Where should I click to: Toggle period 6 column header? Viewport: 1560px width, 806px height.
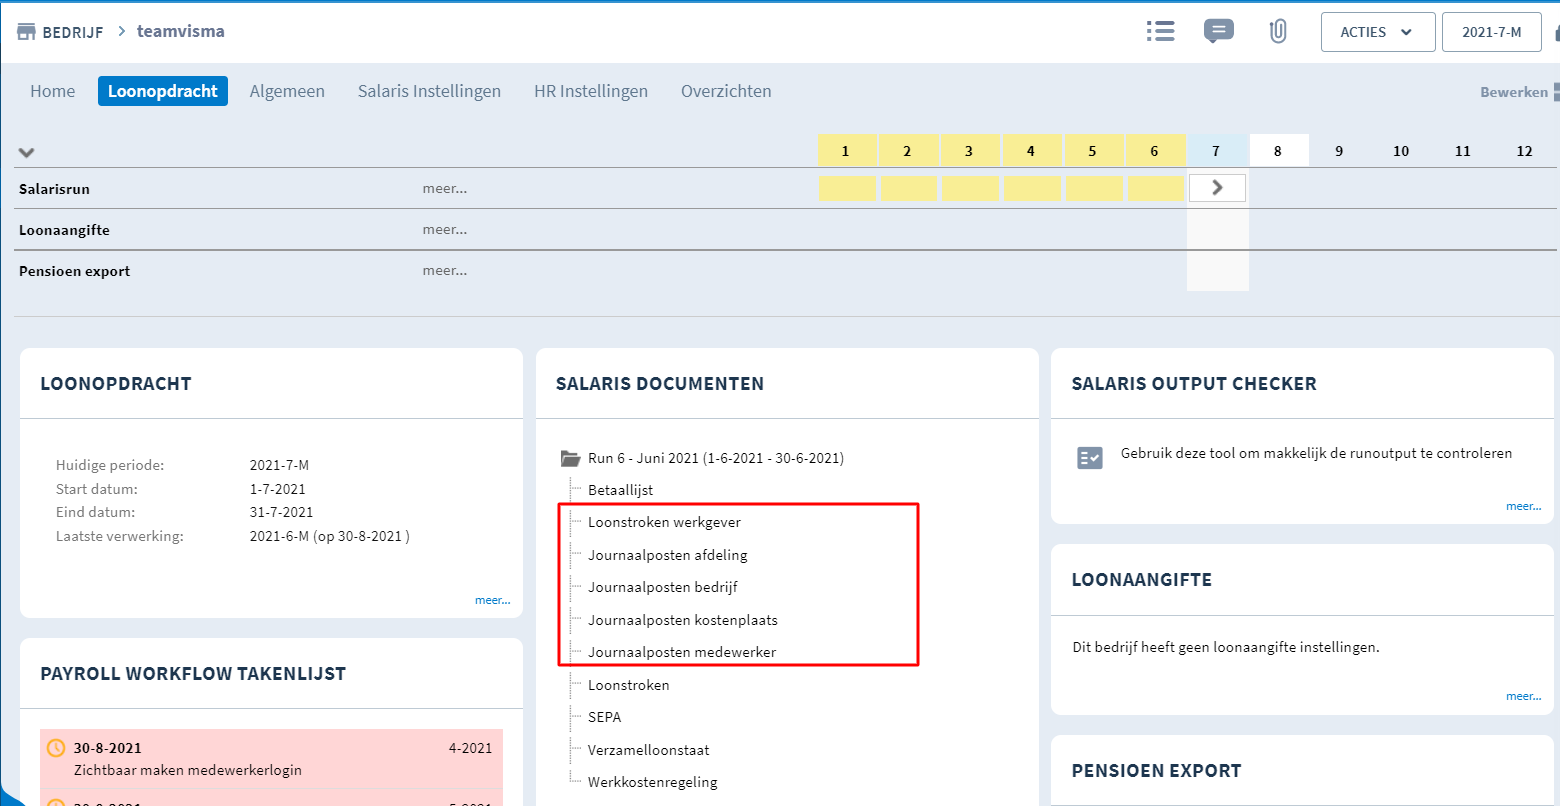(1155, 150)
